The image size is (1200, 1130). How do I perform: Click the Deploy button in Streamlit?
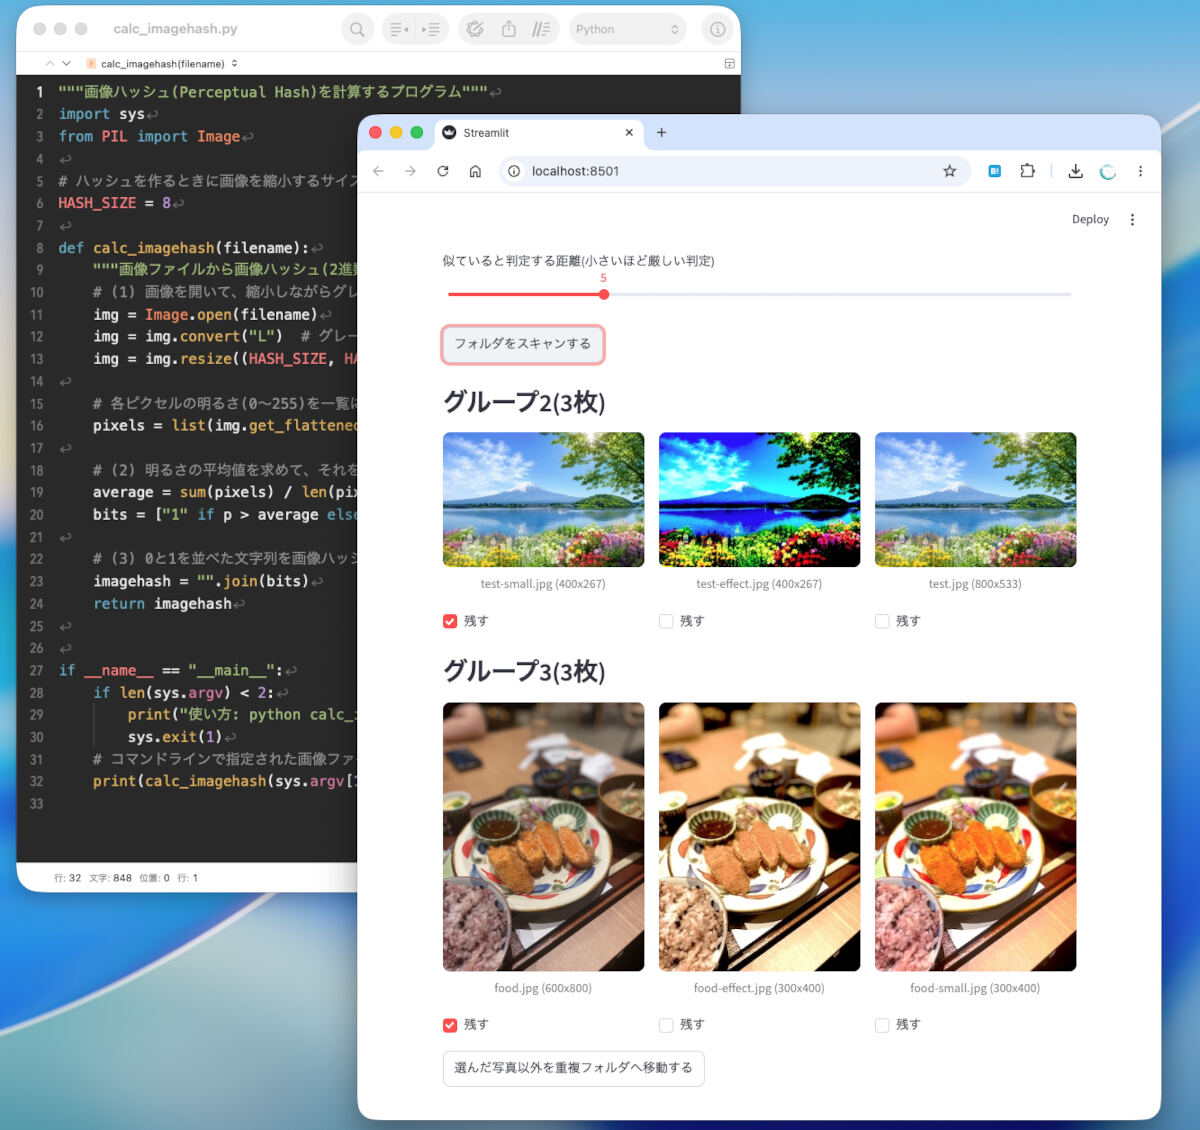click(1090, 219)
